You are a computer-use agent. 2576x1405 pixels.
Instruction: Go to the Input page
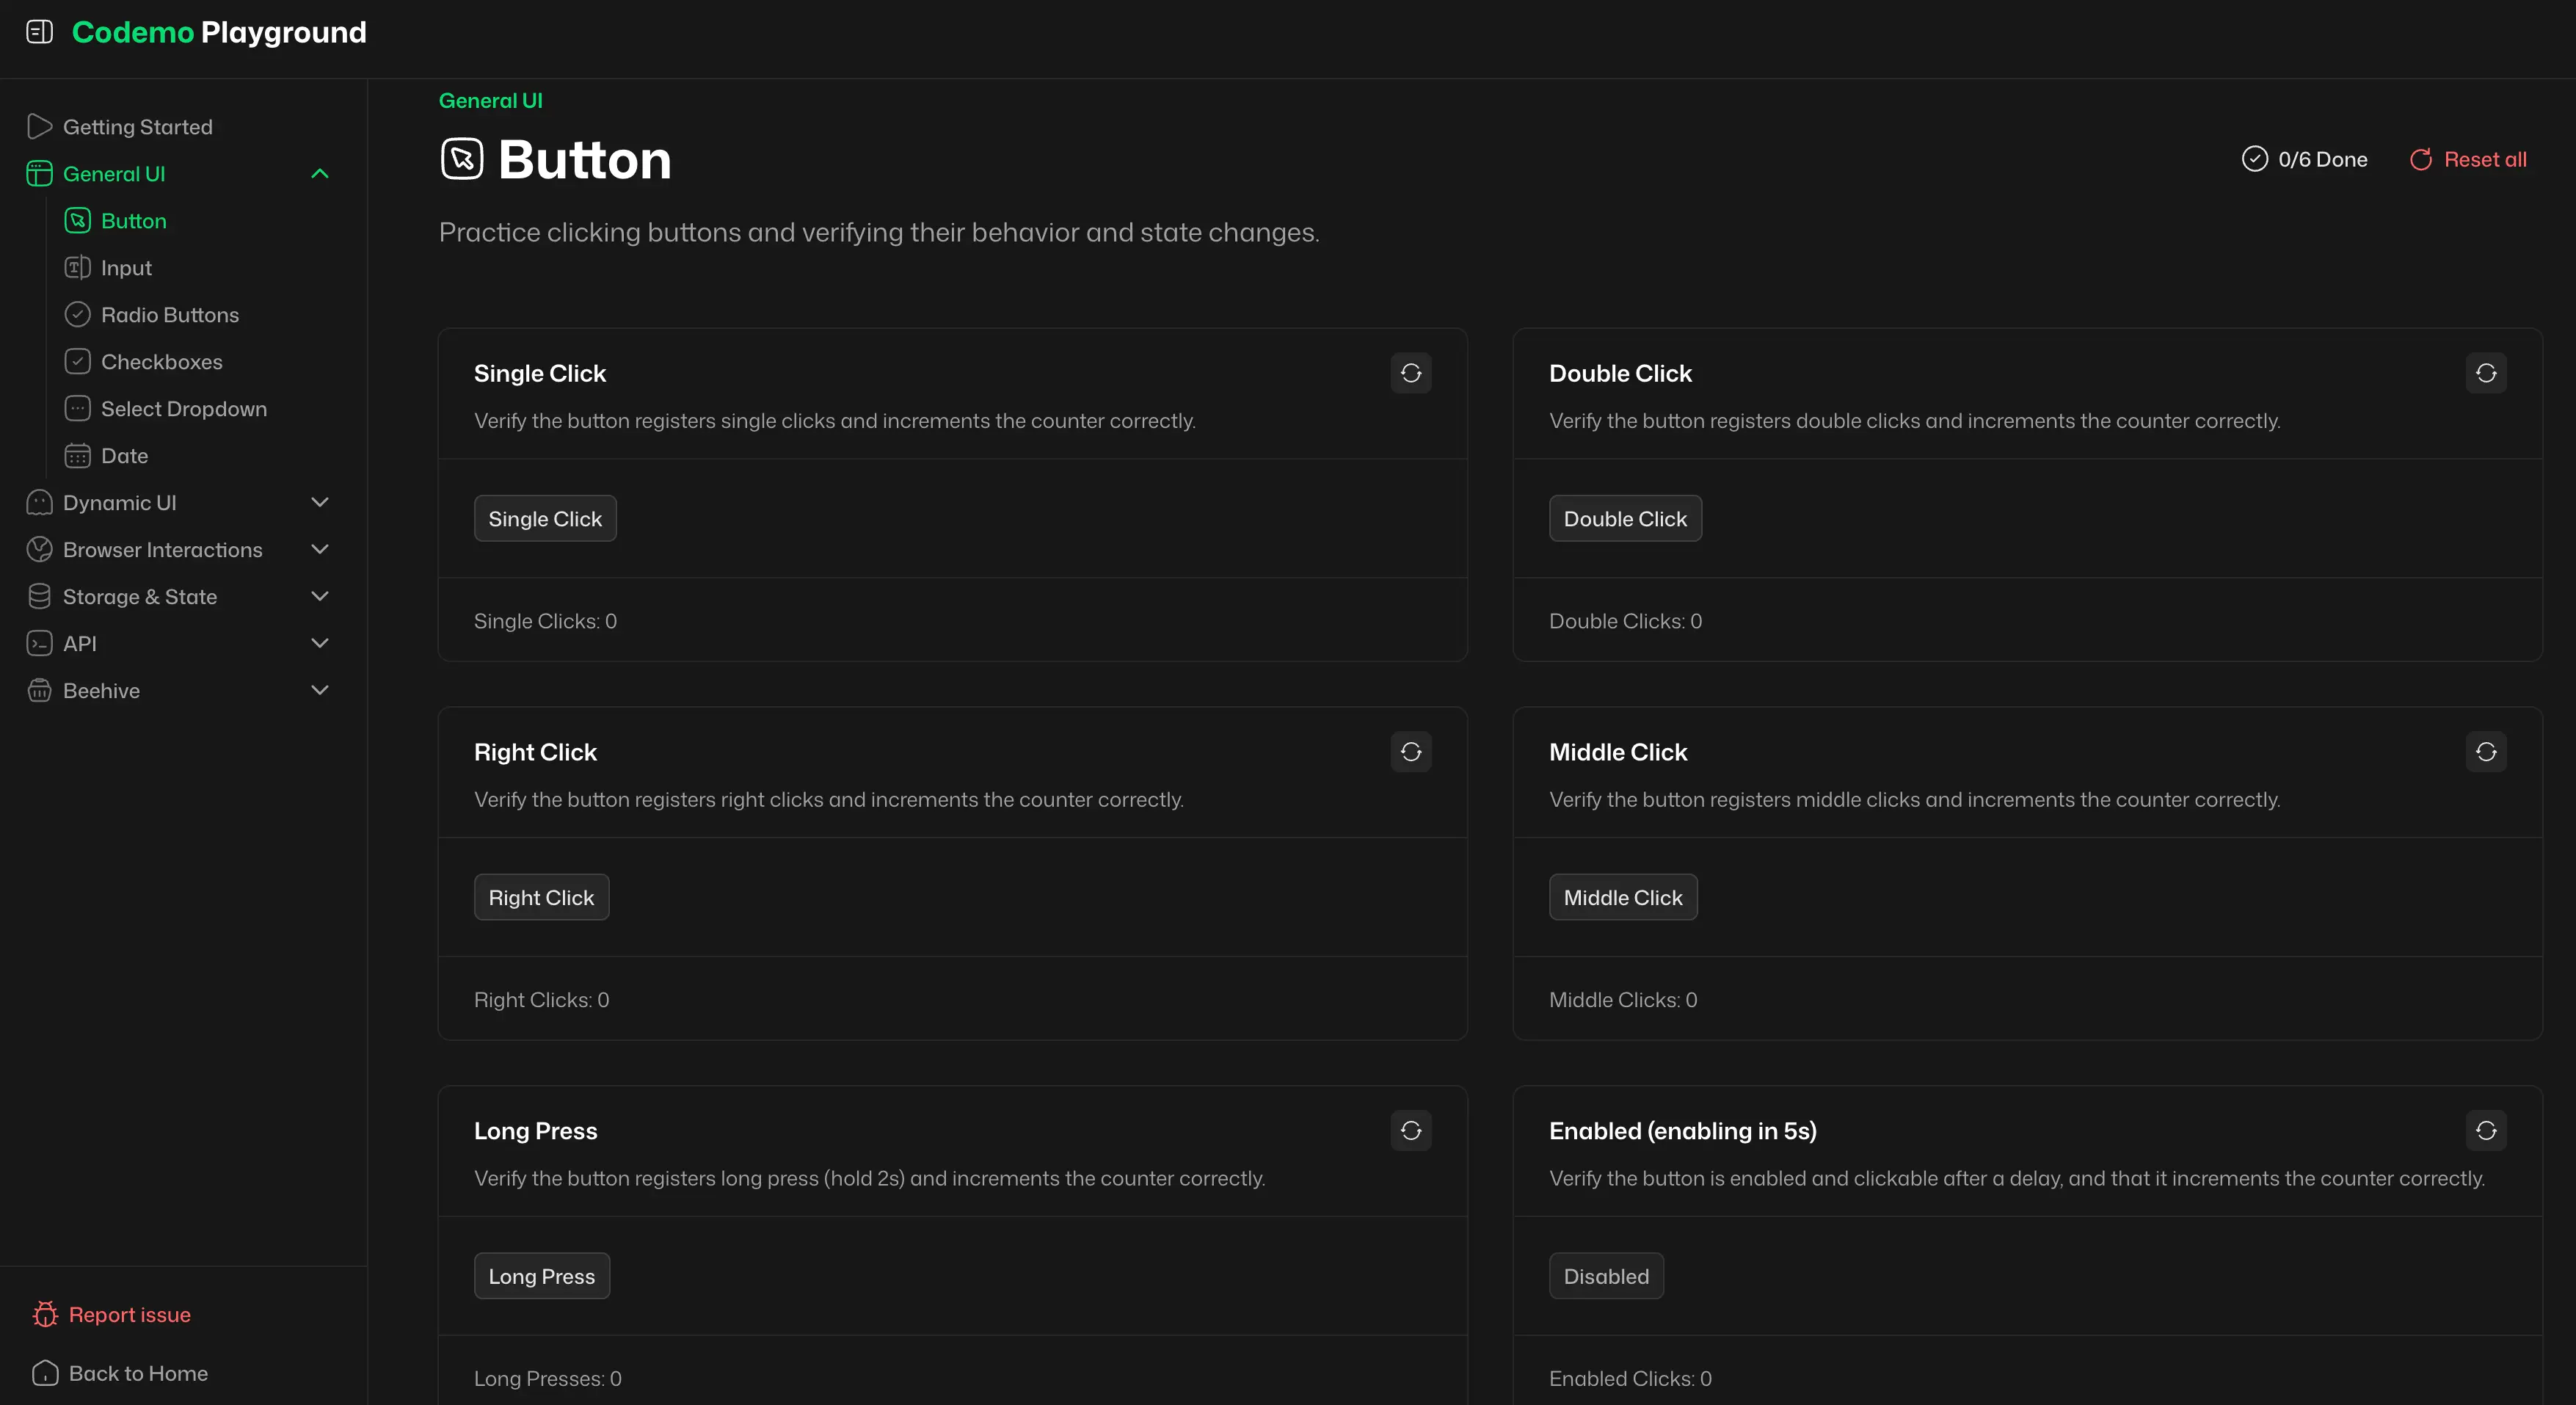point(126,268)
